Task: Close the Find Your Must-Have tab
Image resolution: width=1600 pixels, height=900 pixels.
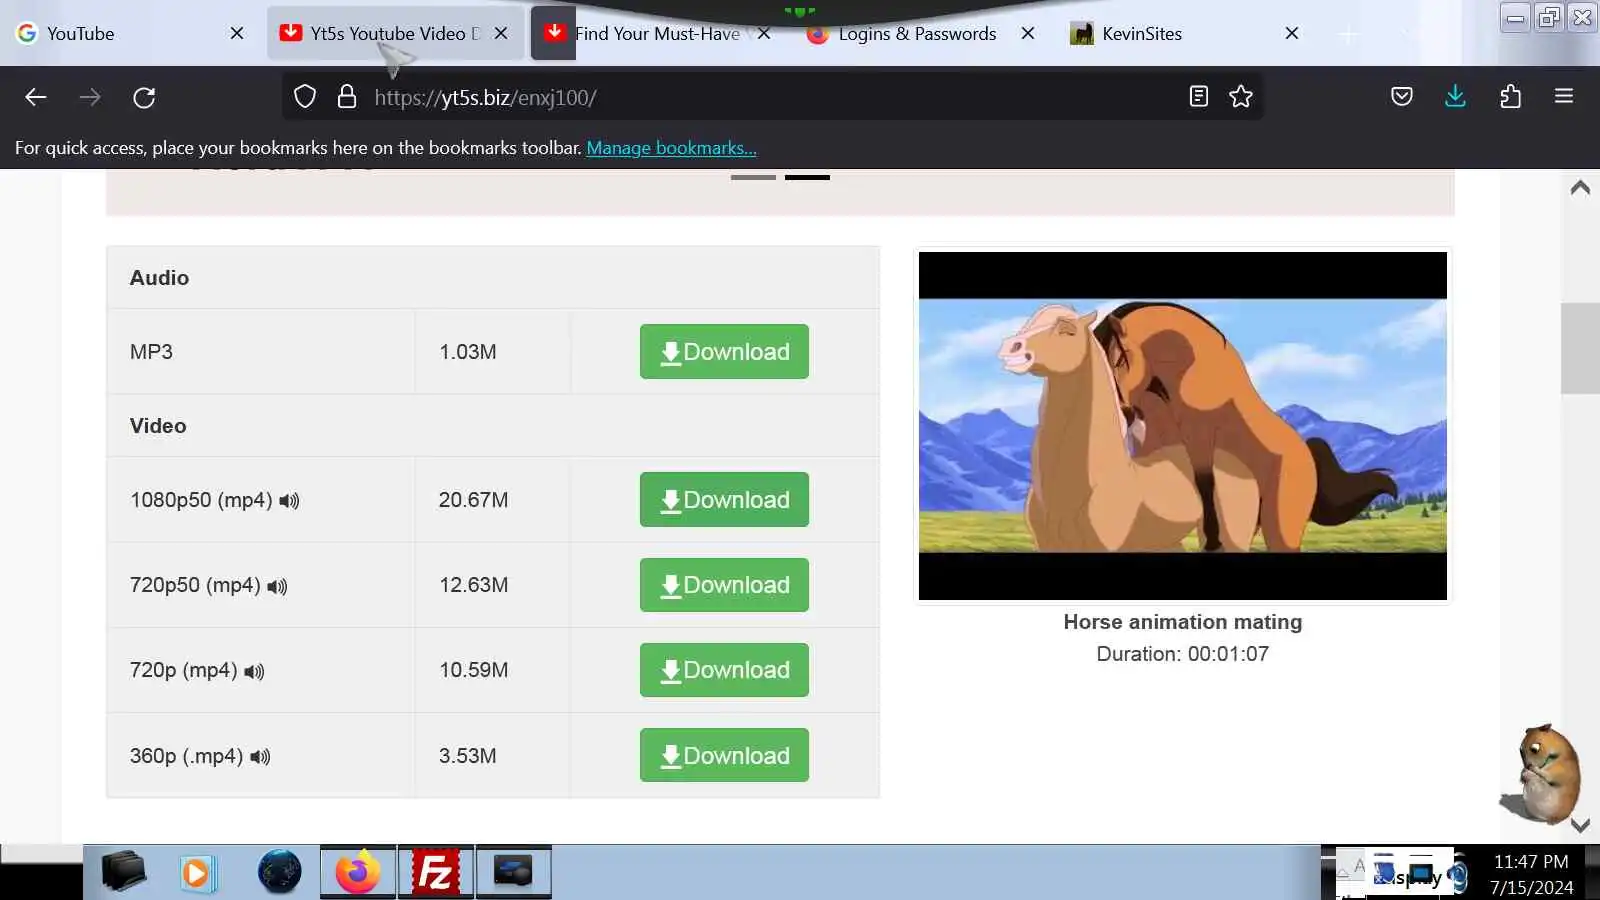Action: coord(764,33)
